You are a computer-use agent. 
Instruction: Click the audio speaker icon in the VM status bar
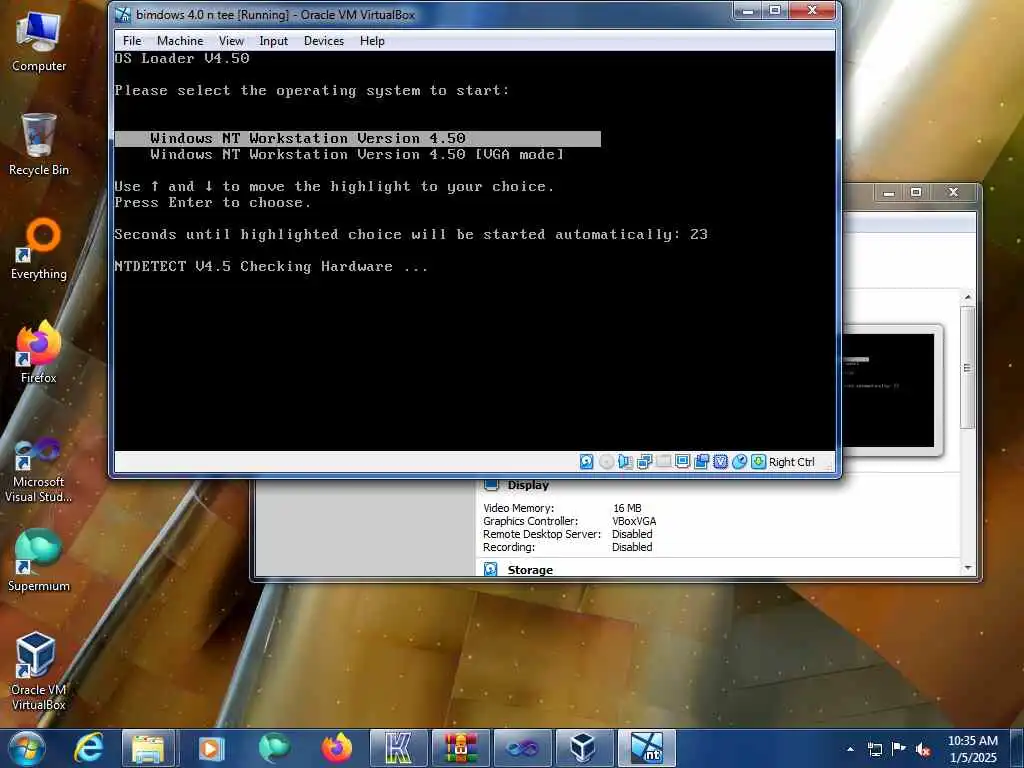tap(625, 462)
